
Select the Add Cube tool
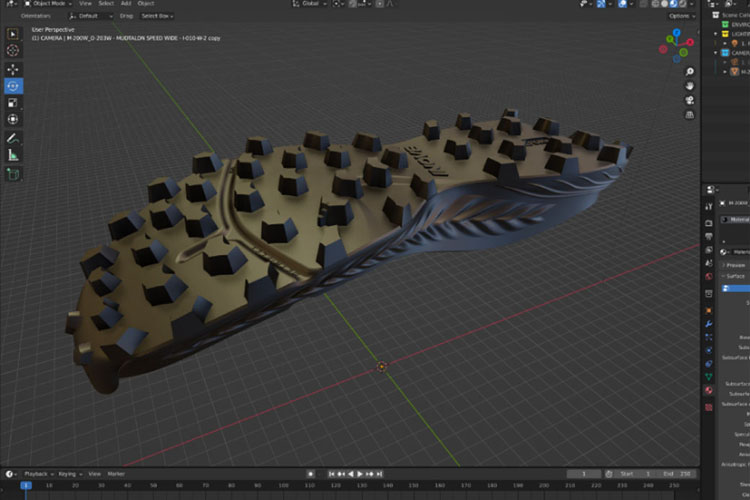point(13,174)
